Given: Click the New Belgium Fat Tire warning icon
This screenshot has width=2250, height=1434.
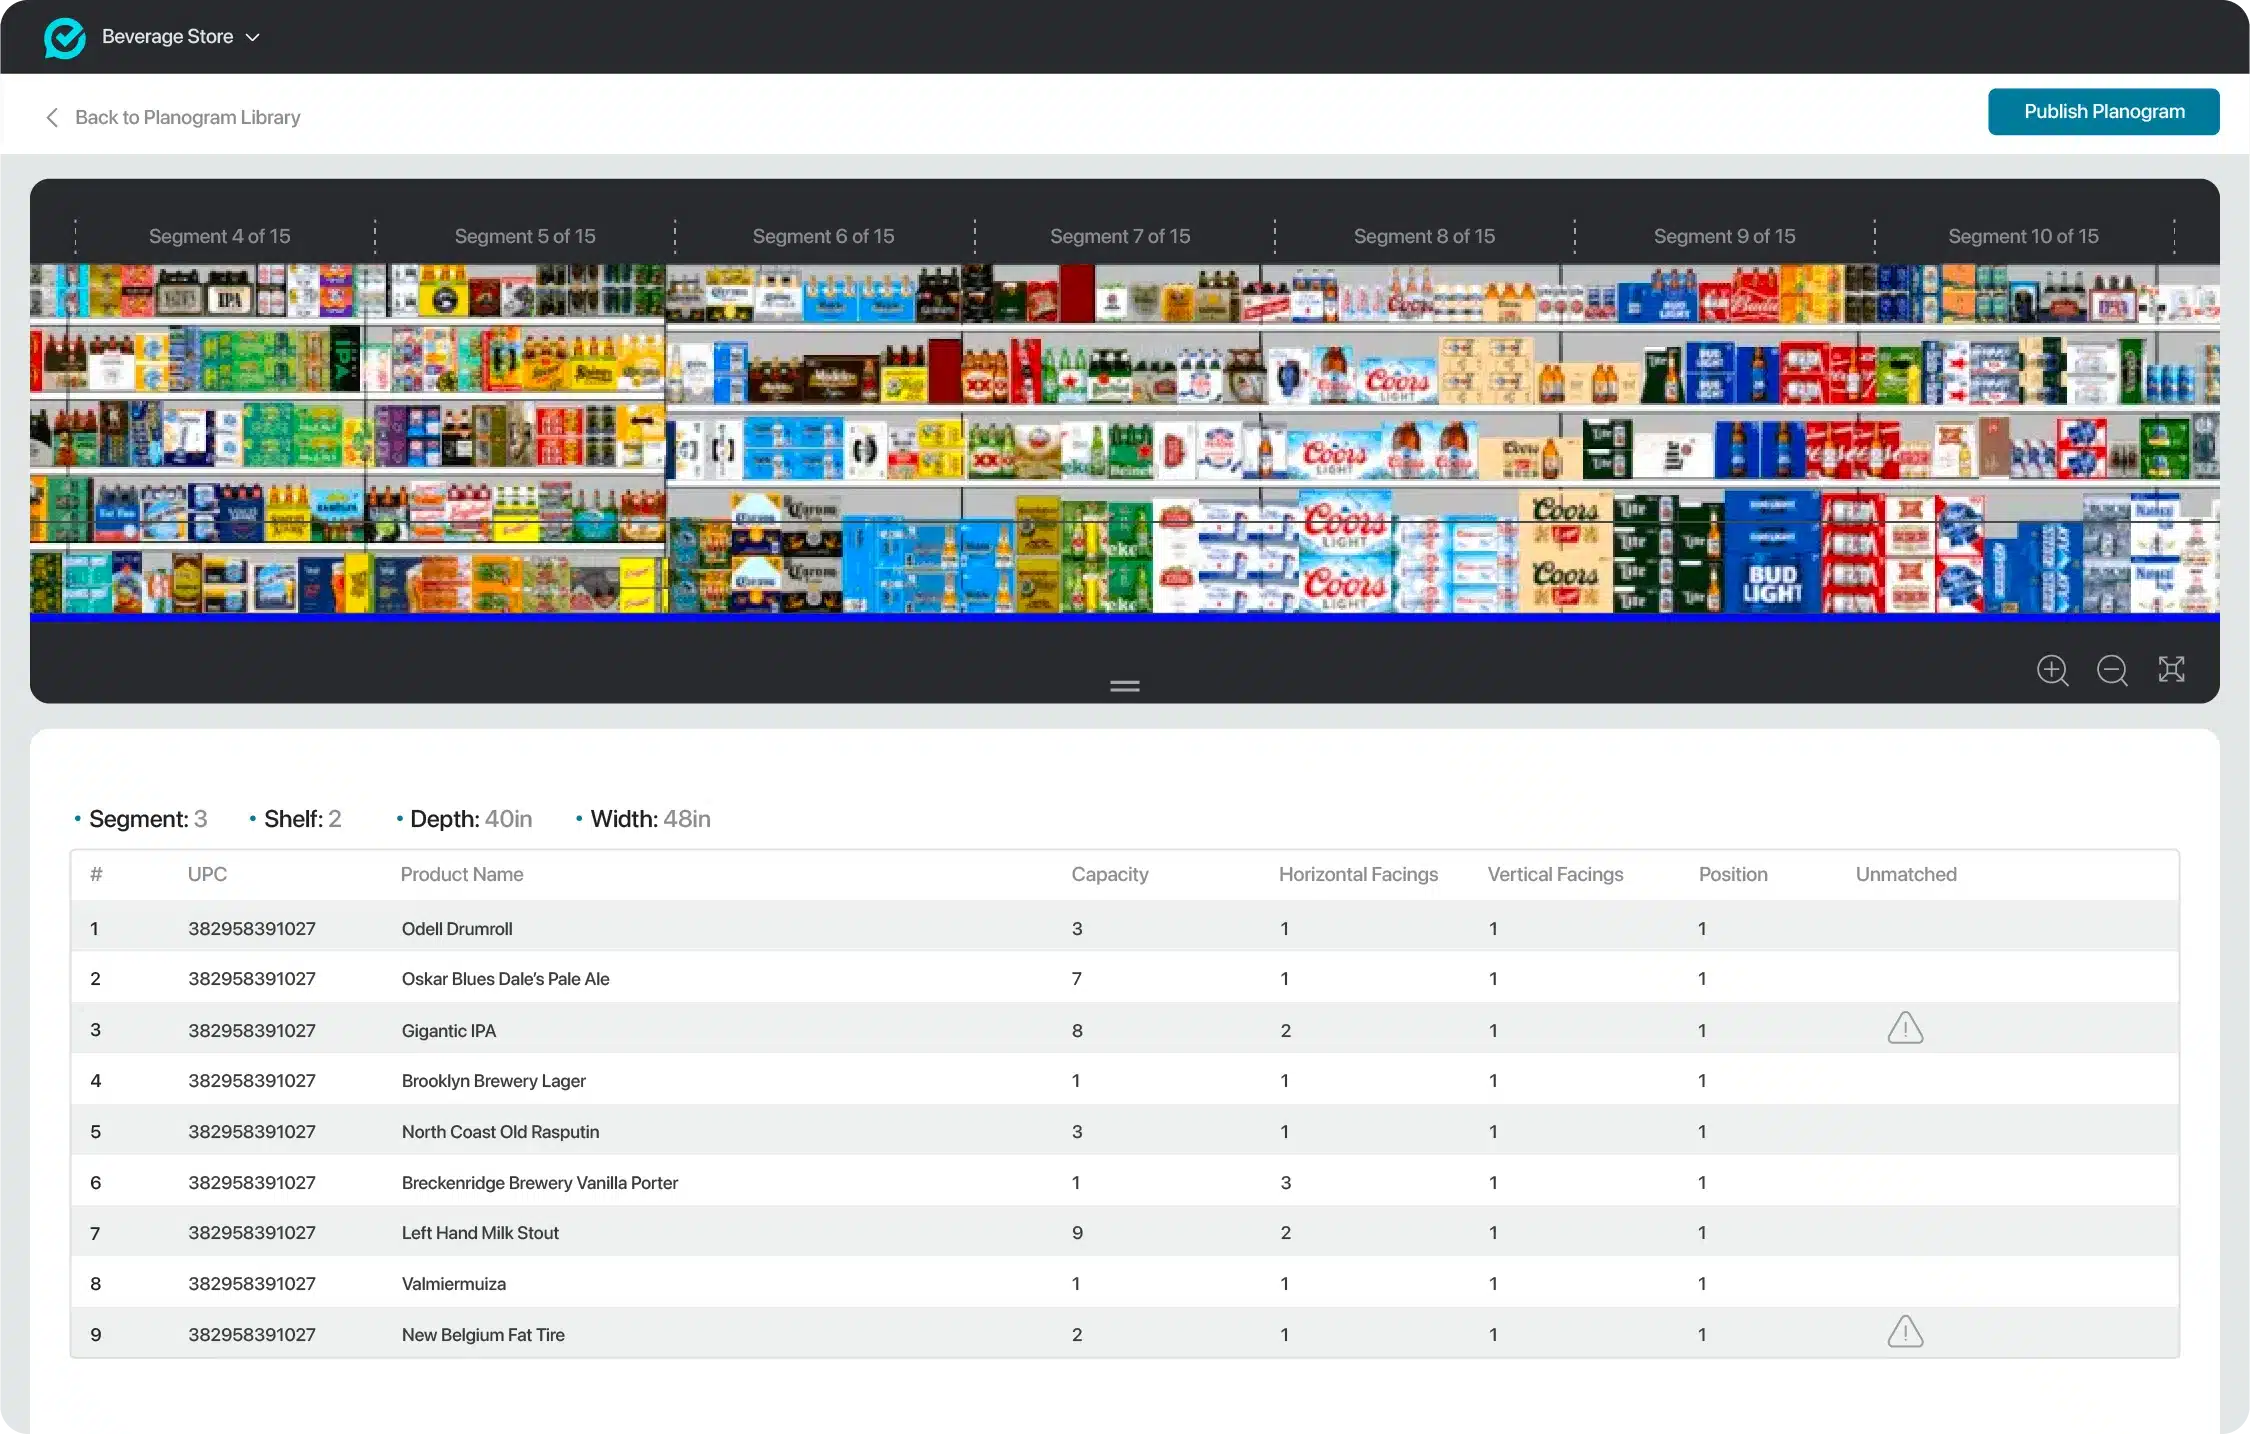Looking at the screenshot, I should coord(1905,1332).
